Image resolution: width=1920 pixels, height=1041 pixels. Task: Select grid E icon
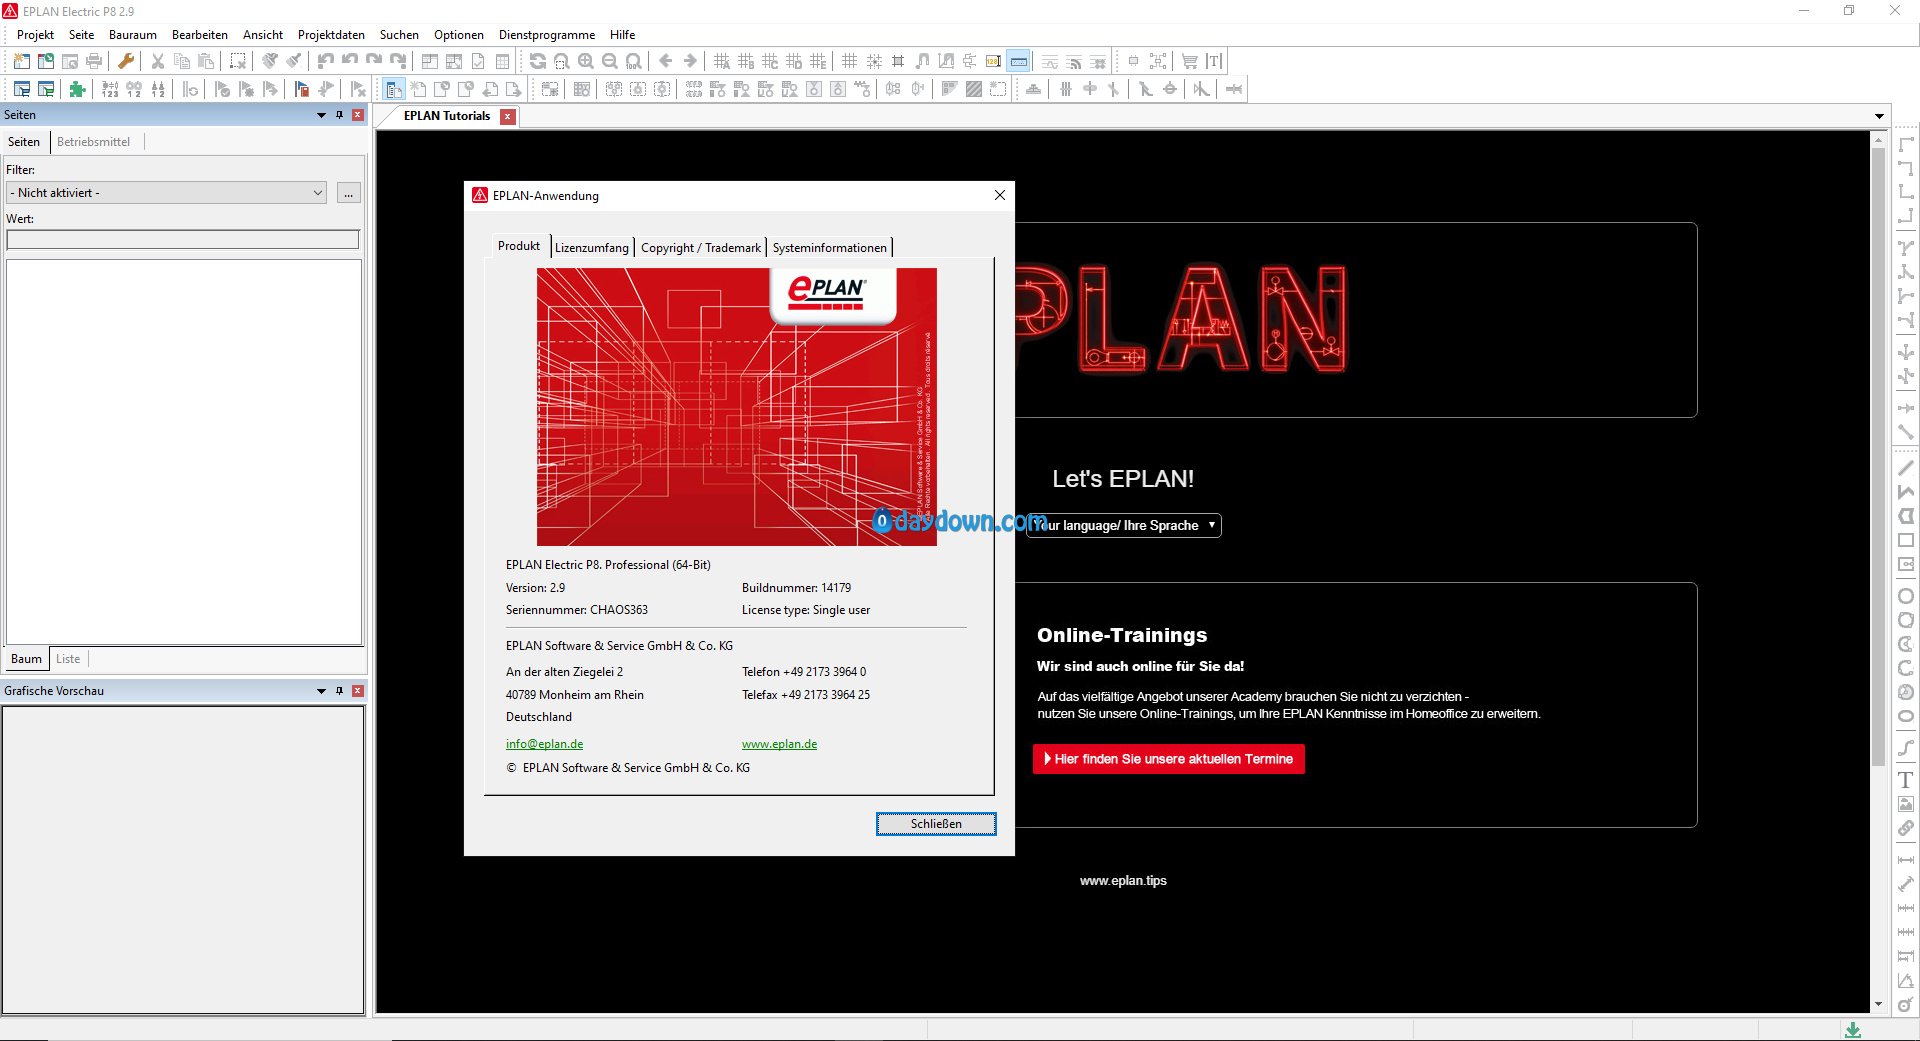(818, 61)
